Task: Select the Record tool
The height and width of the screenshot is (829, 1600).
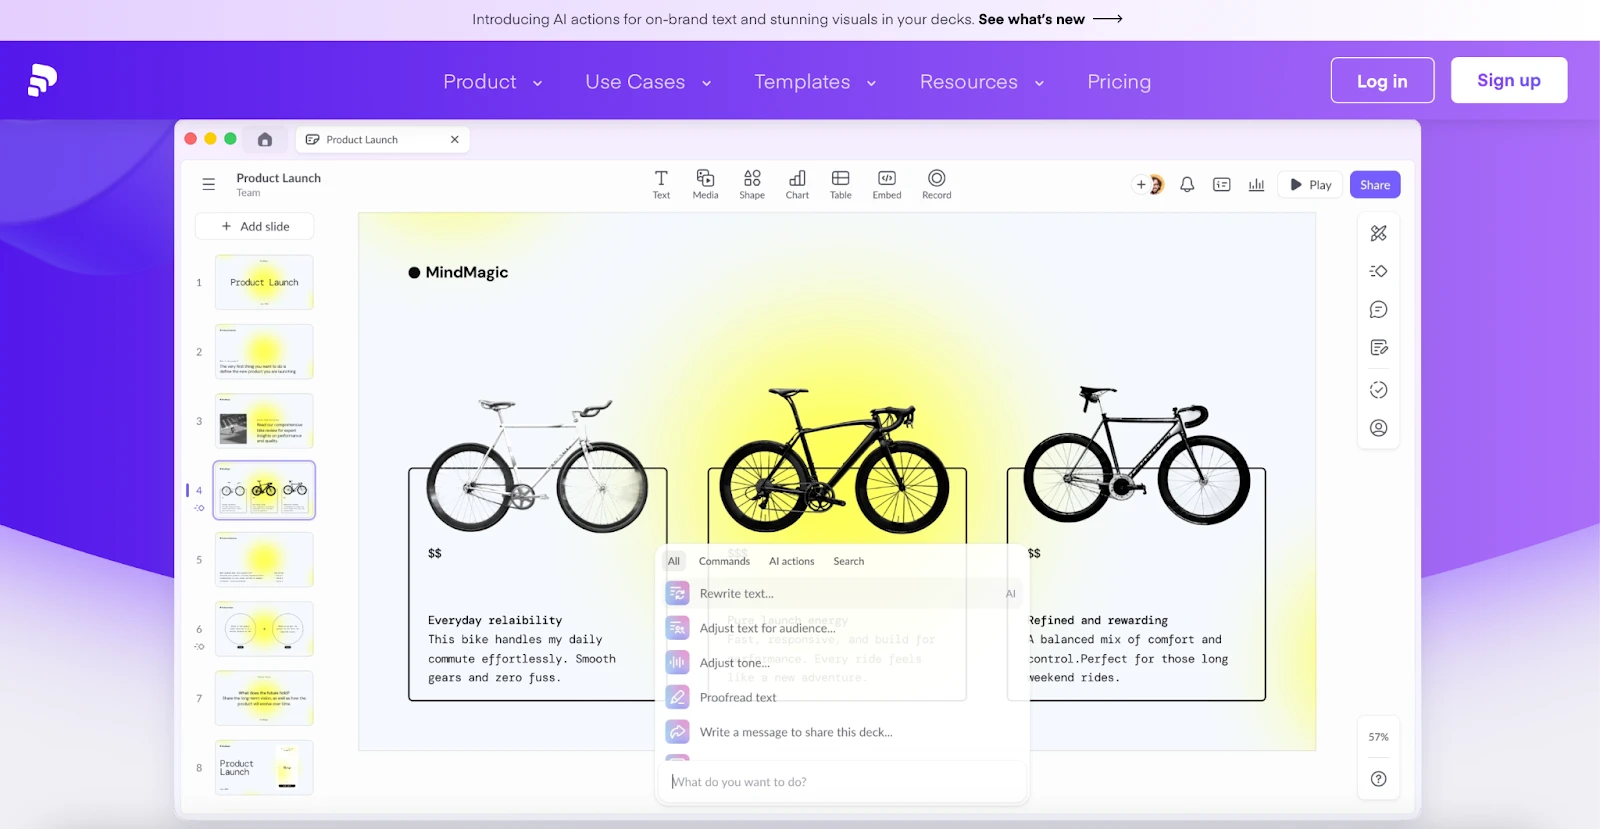Action: 937,184
